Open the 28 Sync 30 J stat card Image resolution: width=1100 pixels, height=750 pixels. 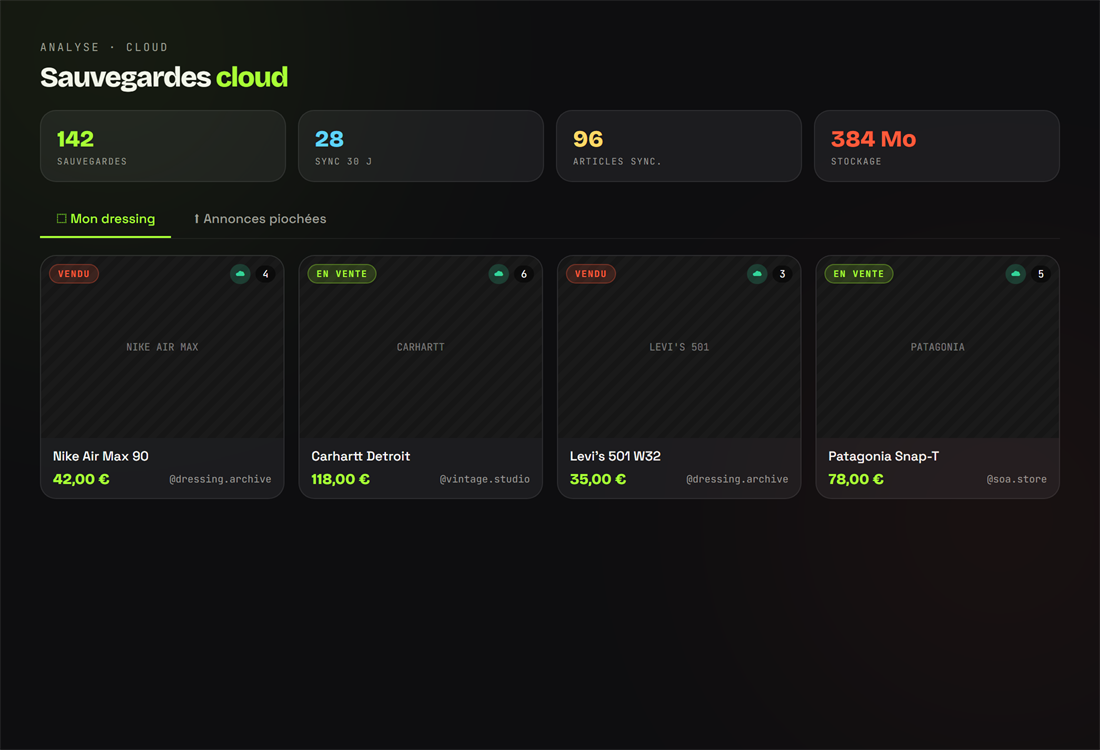[421, 146]
